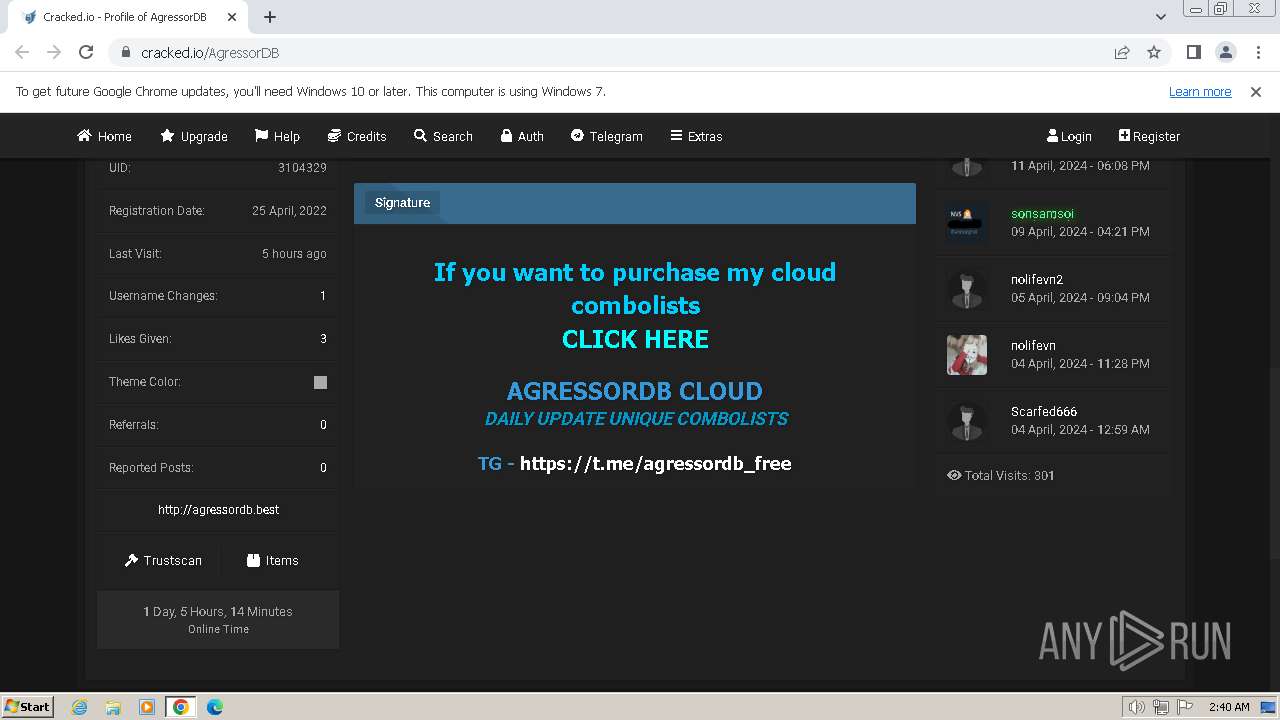Screen dimensions: 1280x720
Task: Open a new browser tab
Action: [x=270, y=17]
